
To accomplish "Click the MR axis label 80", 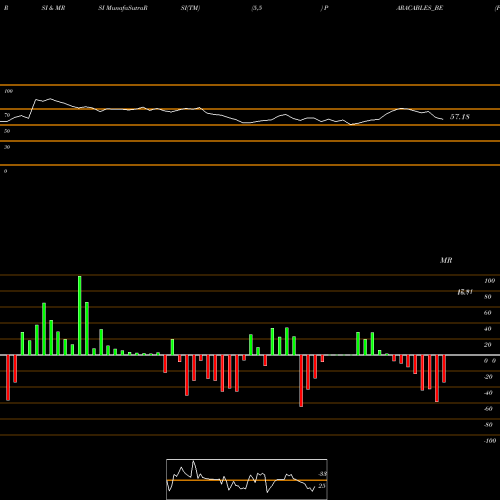I will [487, 297].
